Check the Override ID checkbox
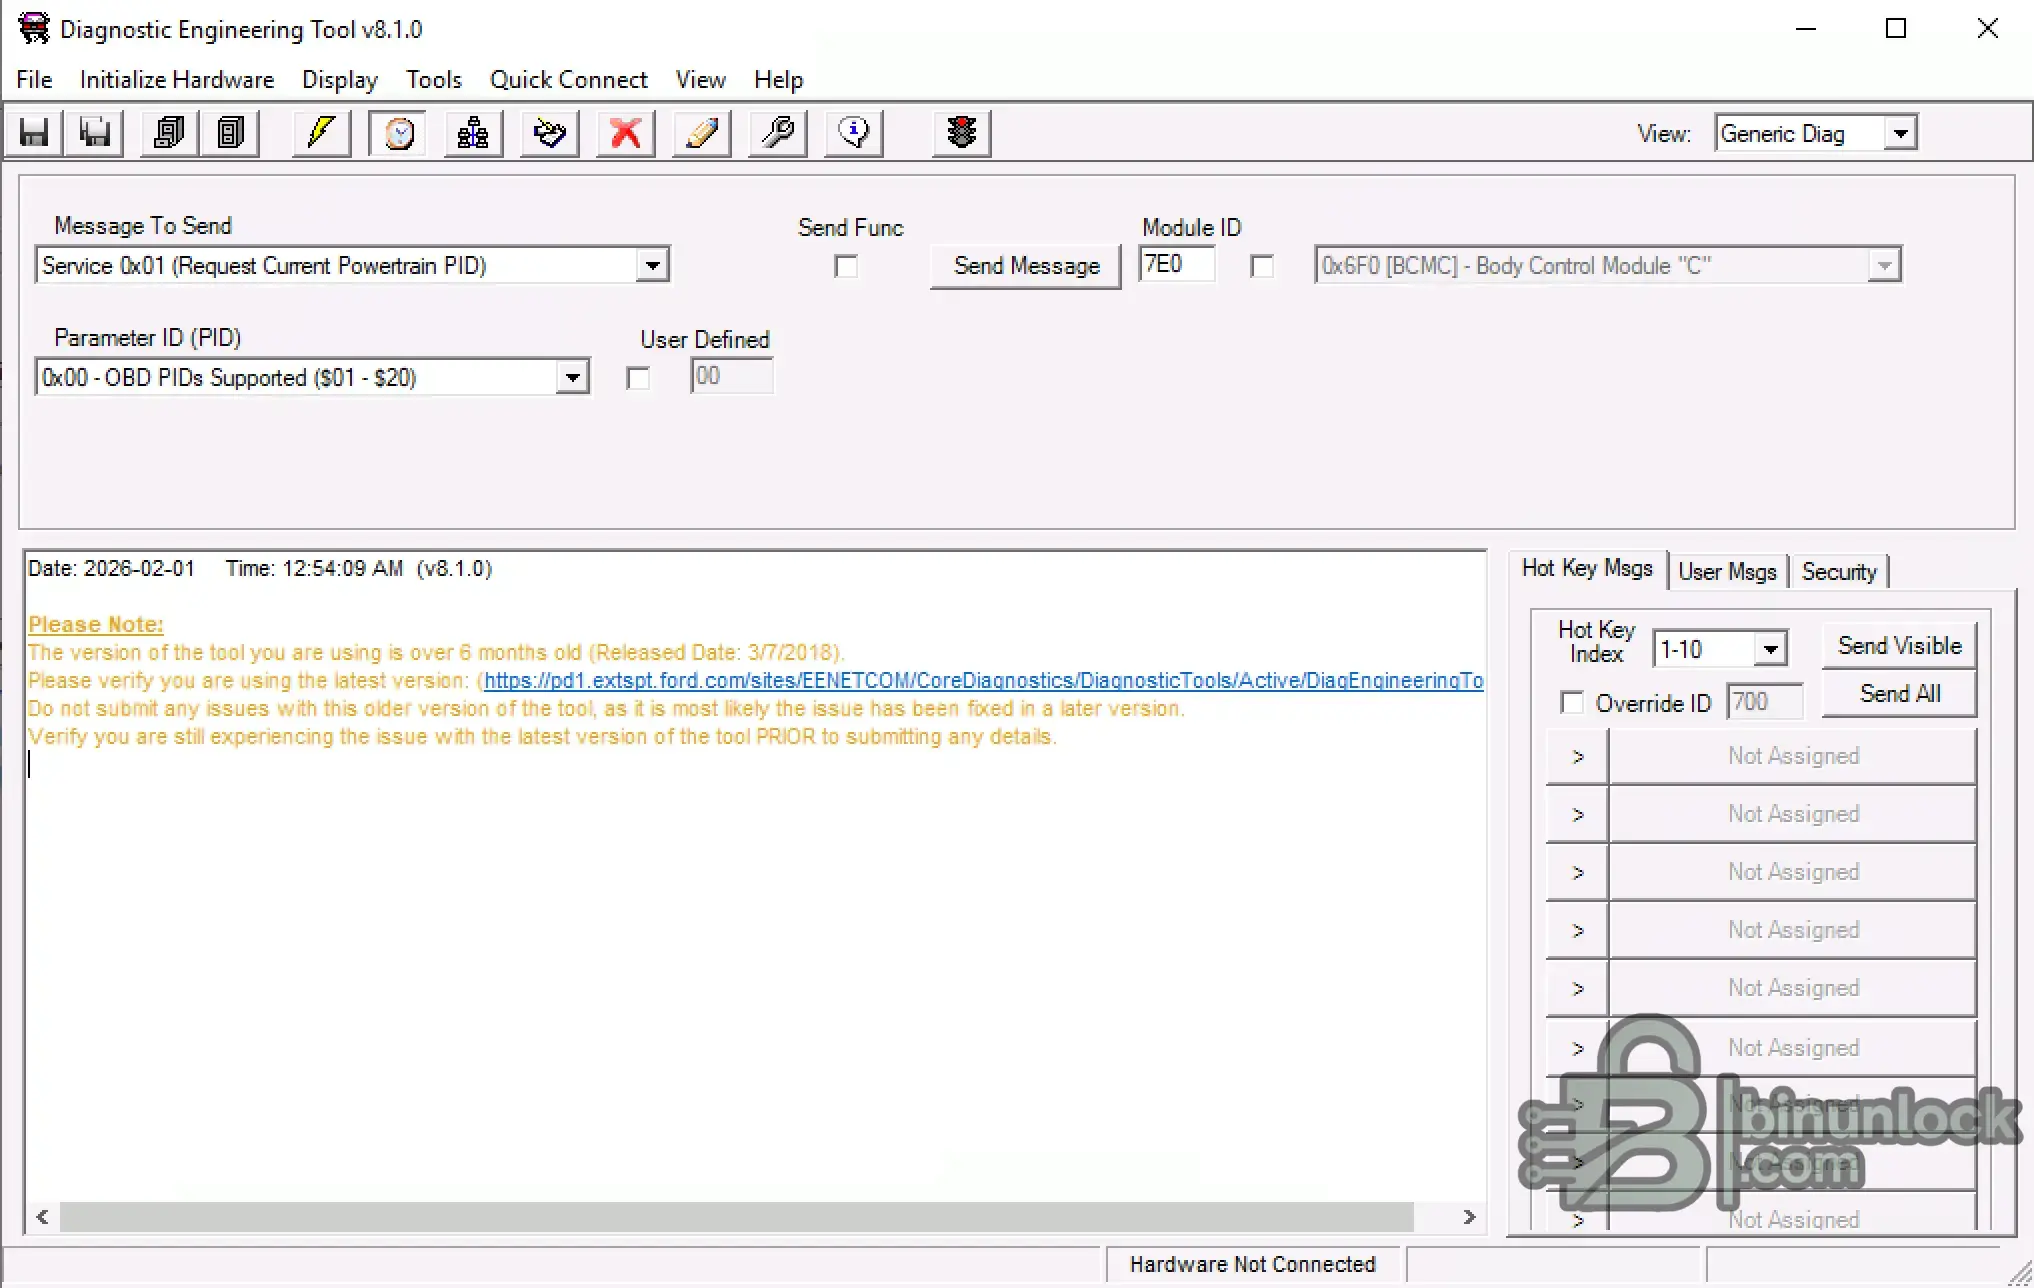Viewport: 2034px width, 1288px height. click(1572, 703)
